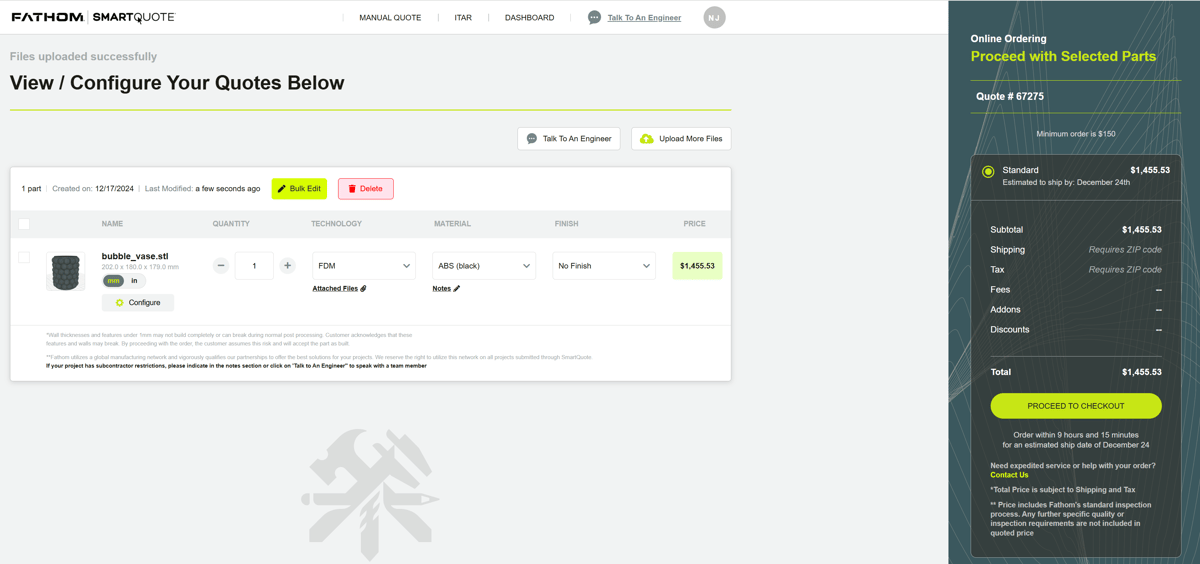Switch units to mm

(113, 281)
